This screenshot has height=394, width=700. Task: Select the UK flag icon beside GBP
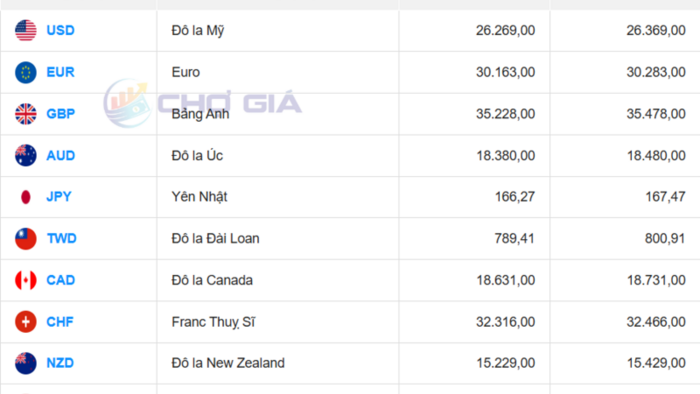tap(25, 114)
